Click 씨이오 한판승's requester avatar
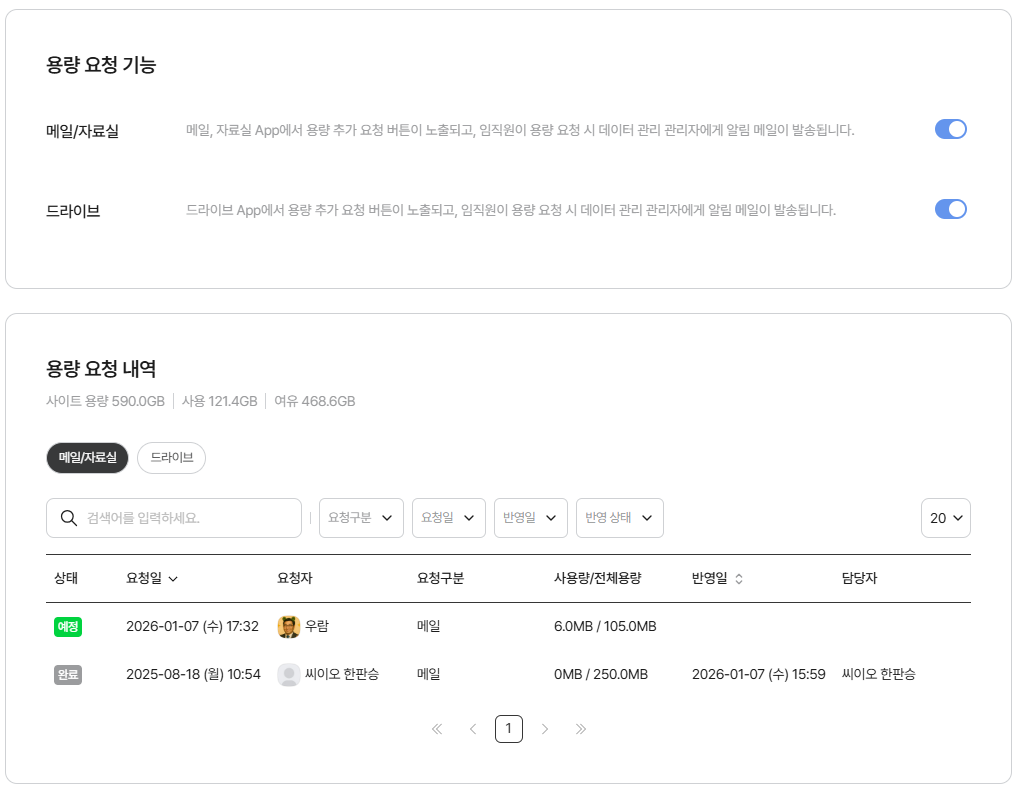This screenshot has width=1020, height=790. (289, 675)
